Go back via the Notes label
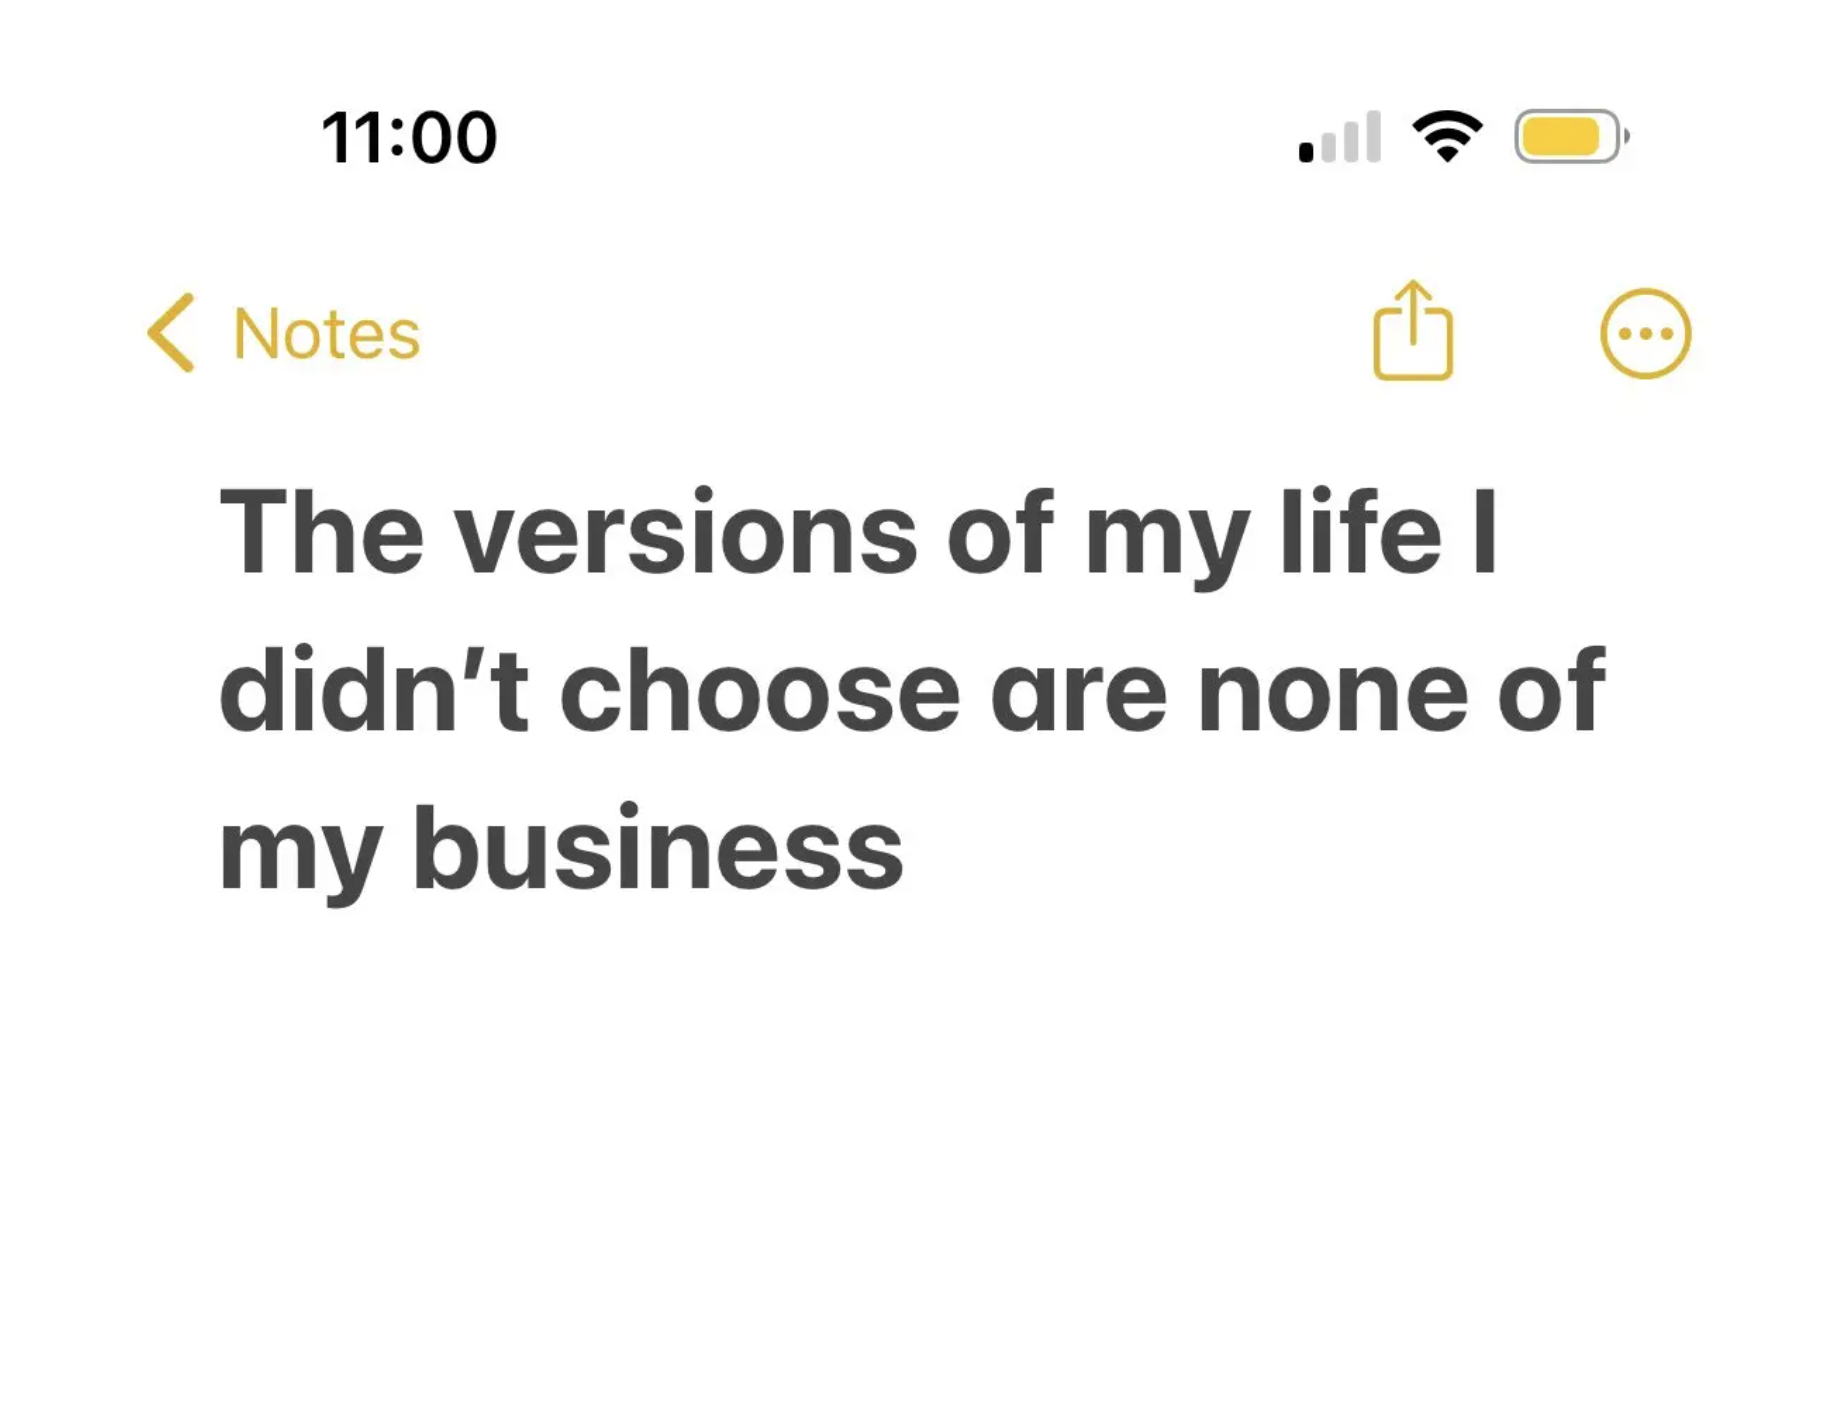The width and height of the screenshot is (1836, 1428). point(326,334)
